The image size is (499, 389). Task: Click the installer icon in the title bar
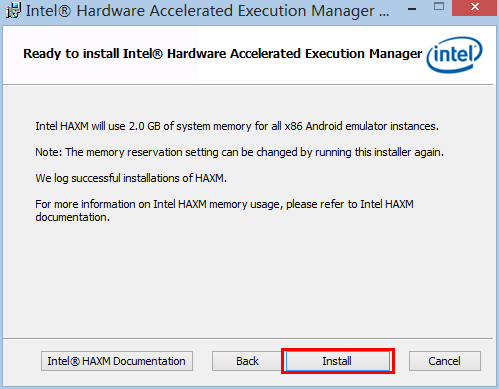click(13, 10)
